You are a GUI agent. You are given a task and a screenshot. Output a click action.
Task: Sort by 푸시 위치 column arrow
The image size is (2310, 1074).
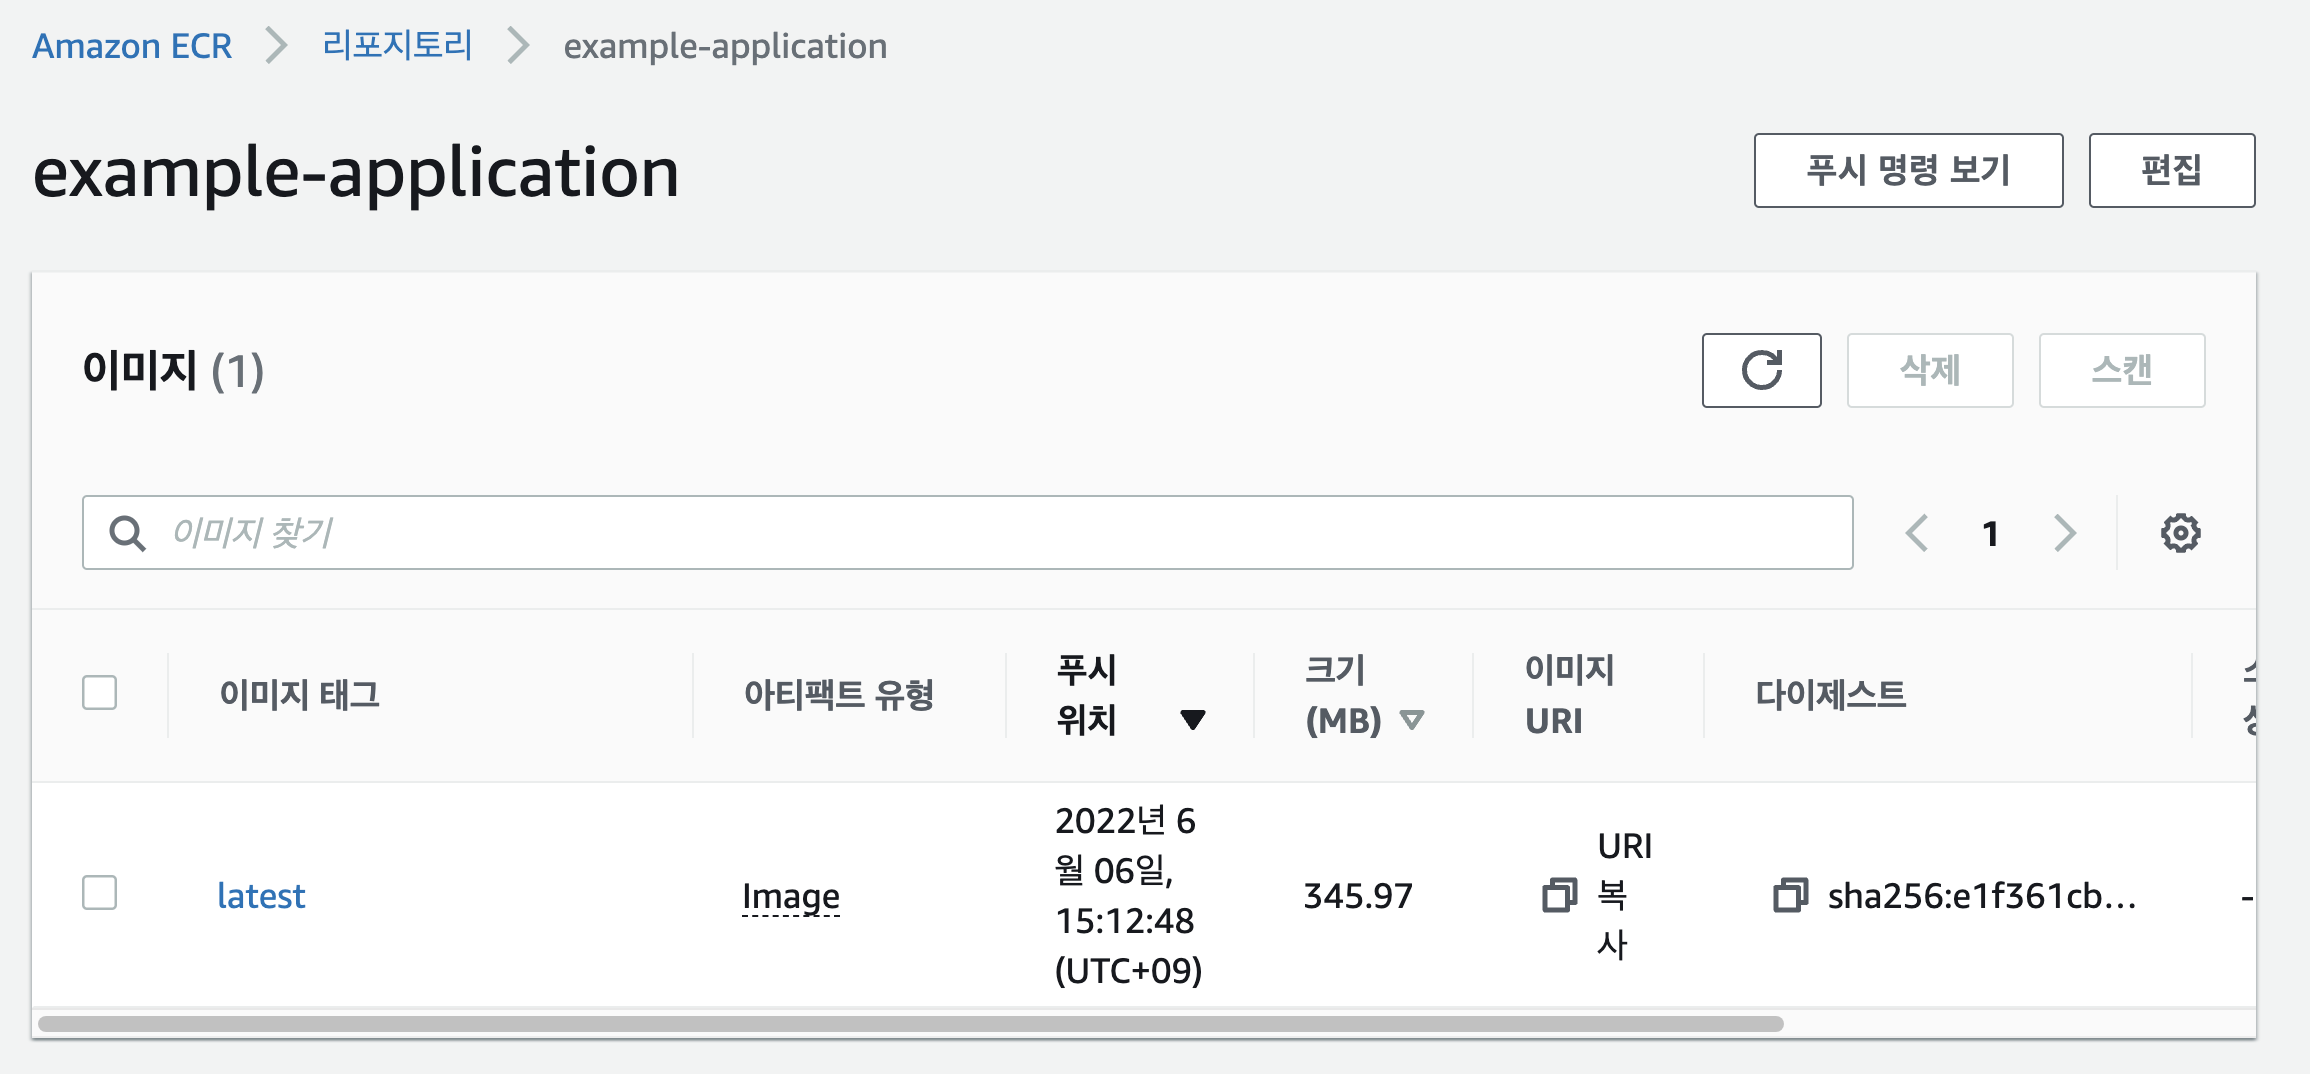click(x=1192, y=719)
